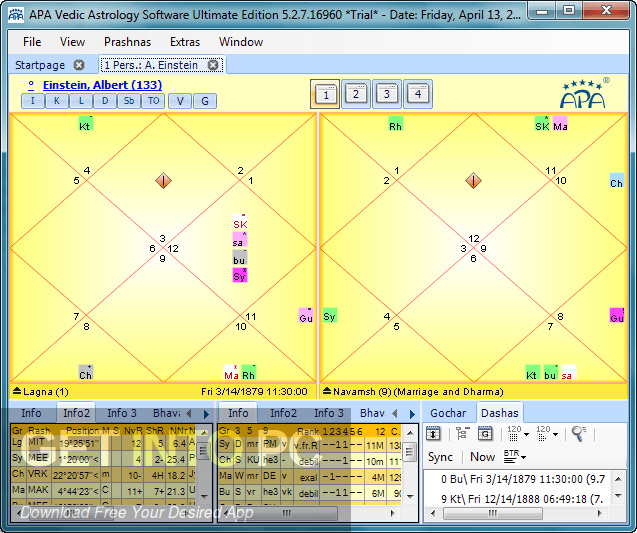Screen dimensions: 637x533
Task: Open Info2 tab under Navamsh chart
Action: 284,413
